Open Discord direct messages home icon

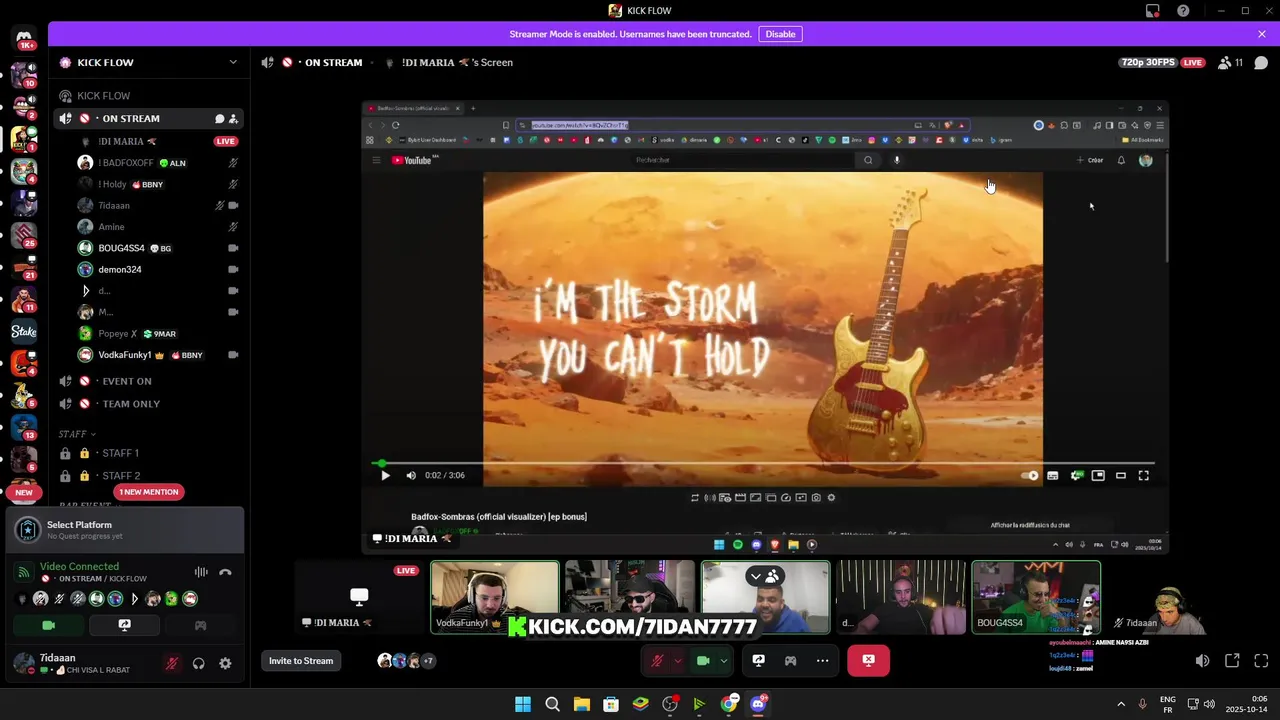pos(24,40)
